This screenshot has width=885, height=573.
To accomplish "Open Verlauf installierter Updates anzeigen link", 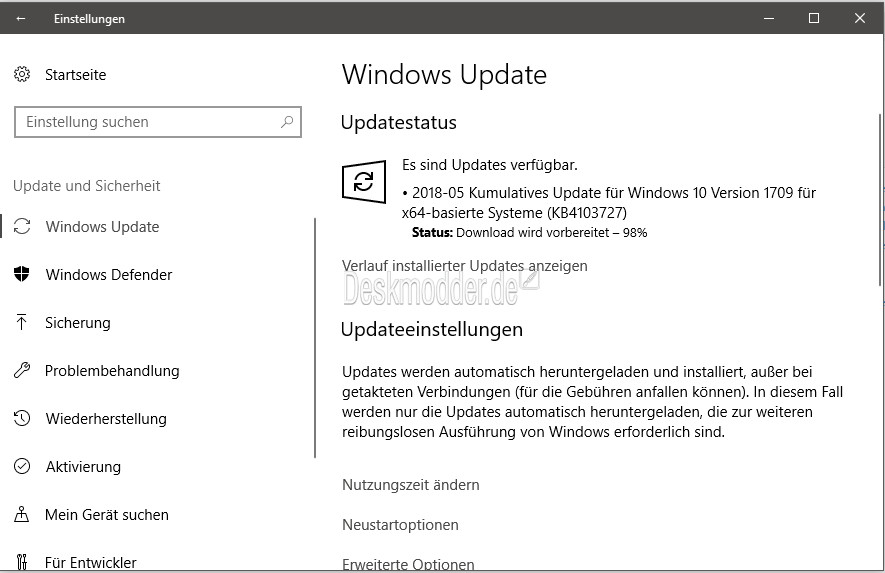I will (465, 265).
